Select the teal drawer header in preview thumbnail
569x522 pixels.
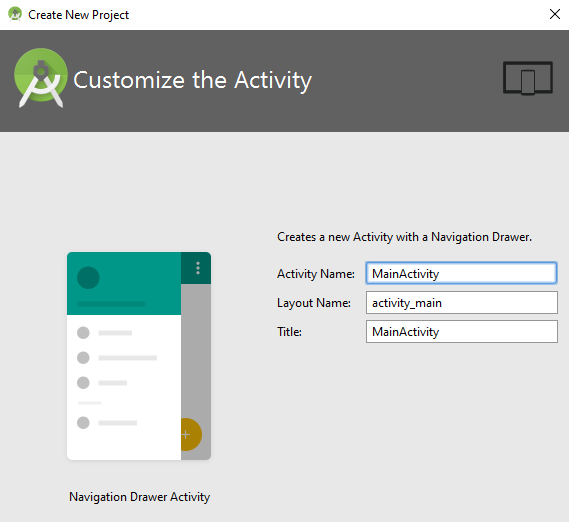[x=124, y=284]
